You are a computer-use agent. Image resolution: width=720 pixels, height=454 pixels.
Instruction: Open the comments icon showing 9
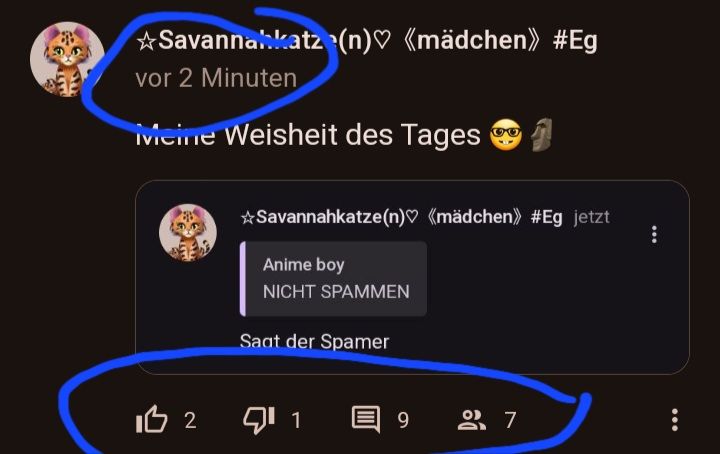(x=366, y=419)
